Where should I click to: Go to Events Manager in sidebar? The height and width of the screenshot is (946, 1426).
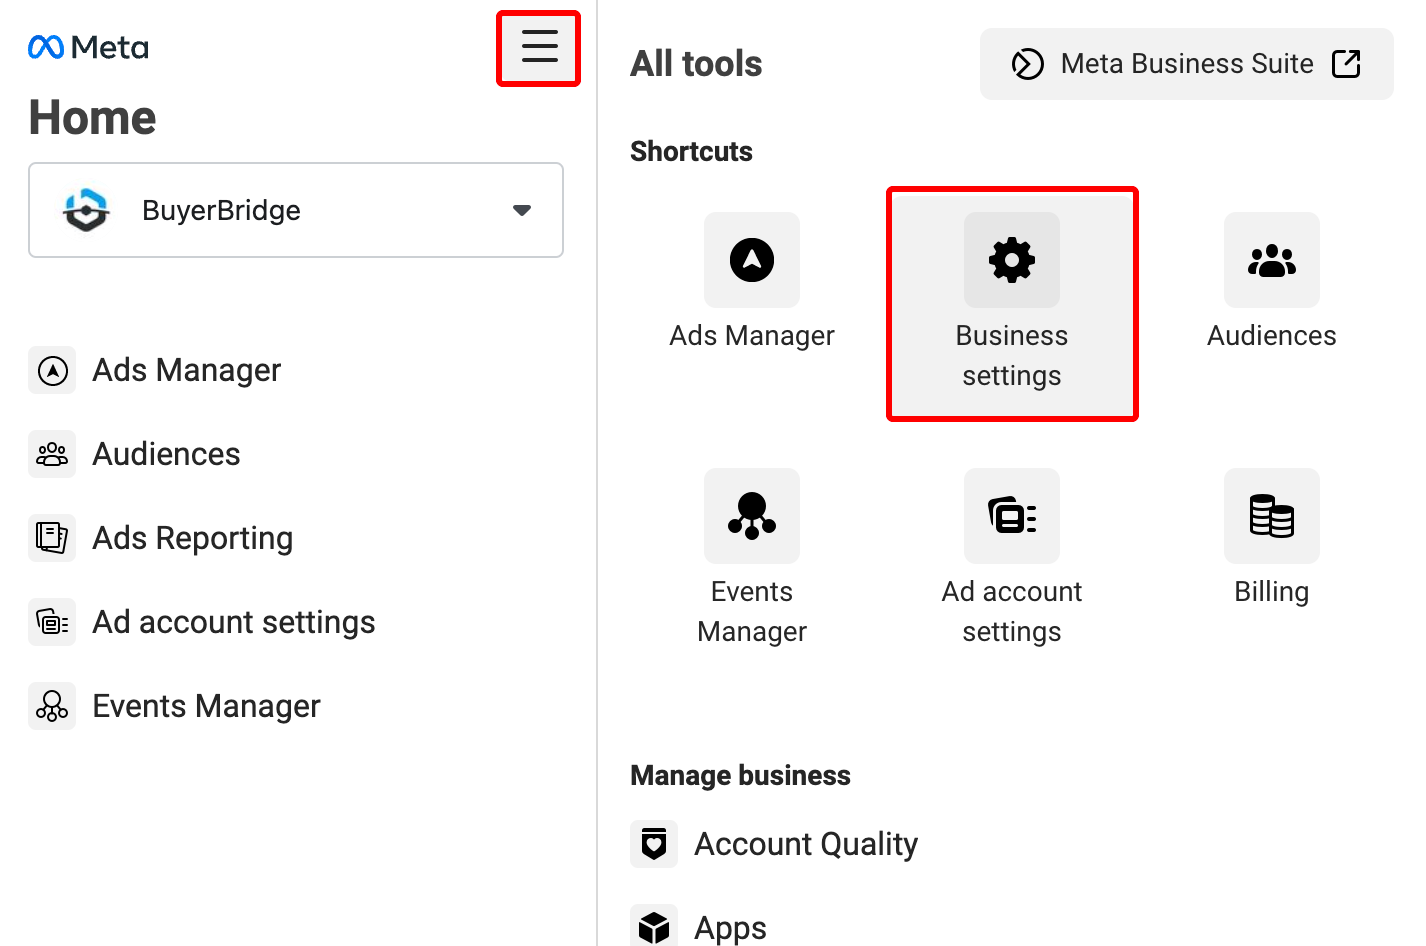pos(206,706)
